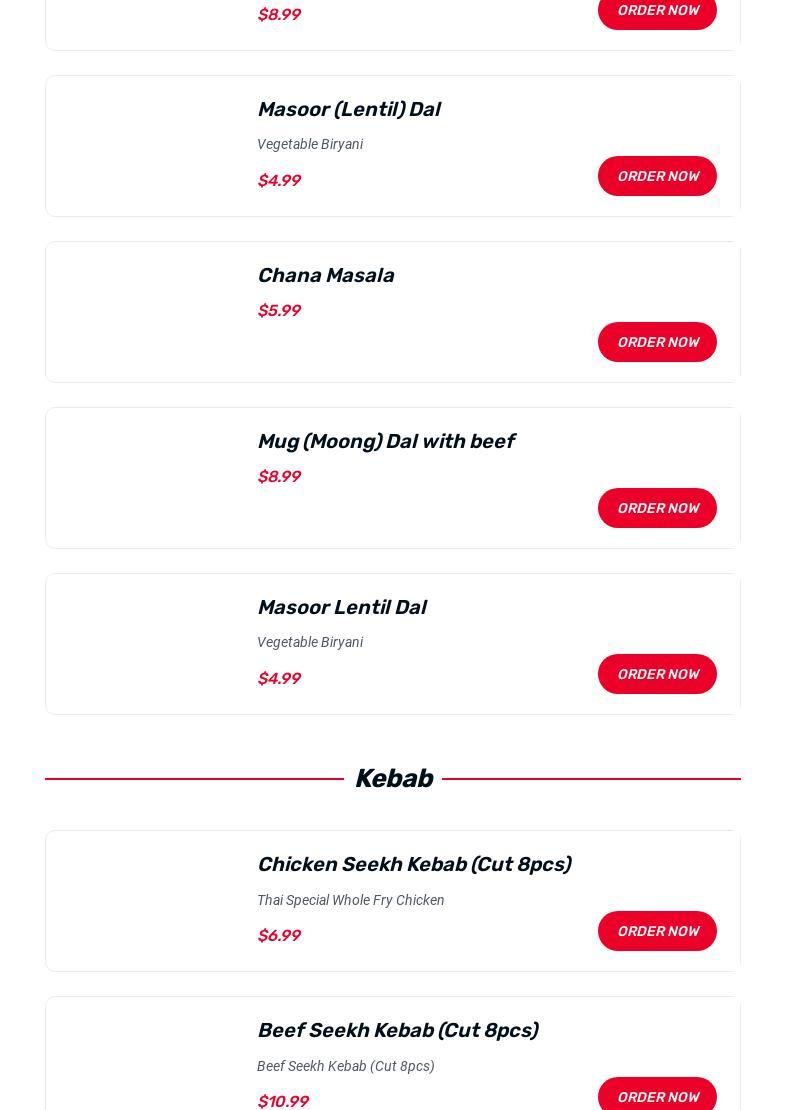
Task: Order the Chicken Seekh Kebab (Cut 8pcs)
Action: 657,931
